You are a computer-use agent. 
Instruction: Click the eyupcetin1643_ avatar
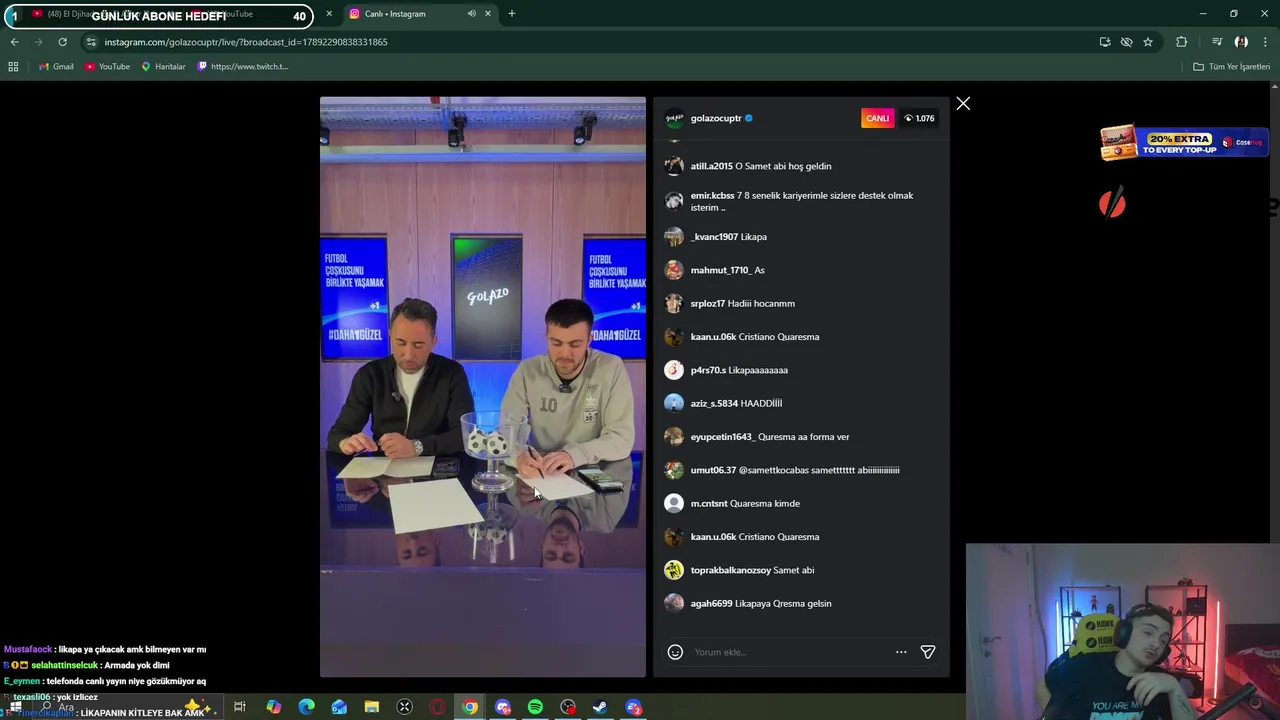pos(674,437)
